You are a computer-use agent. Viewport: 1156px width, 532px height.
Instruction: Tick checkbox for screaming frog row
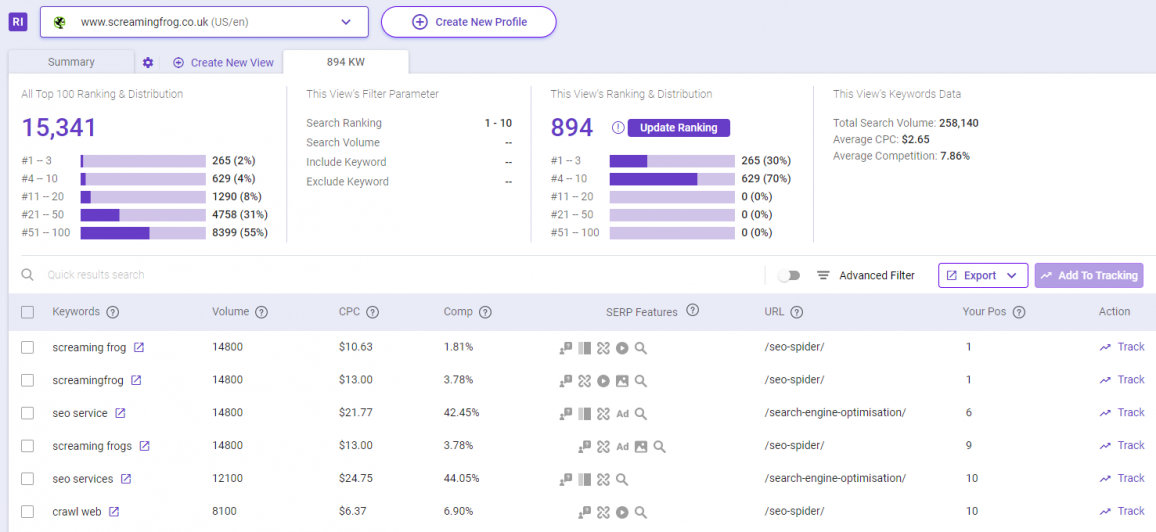coord(27,347)
